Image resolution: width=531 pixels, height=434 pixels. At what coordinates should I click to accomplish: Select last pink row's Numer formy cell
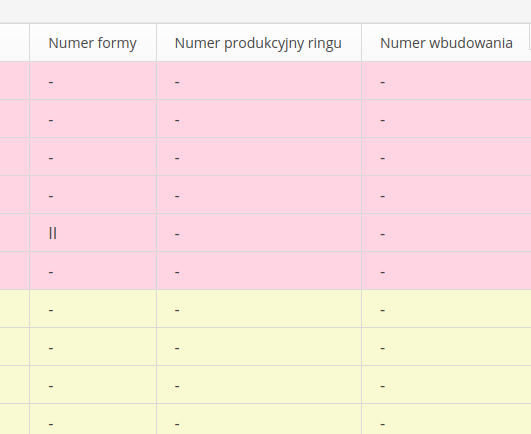tap(93, 270)
